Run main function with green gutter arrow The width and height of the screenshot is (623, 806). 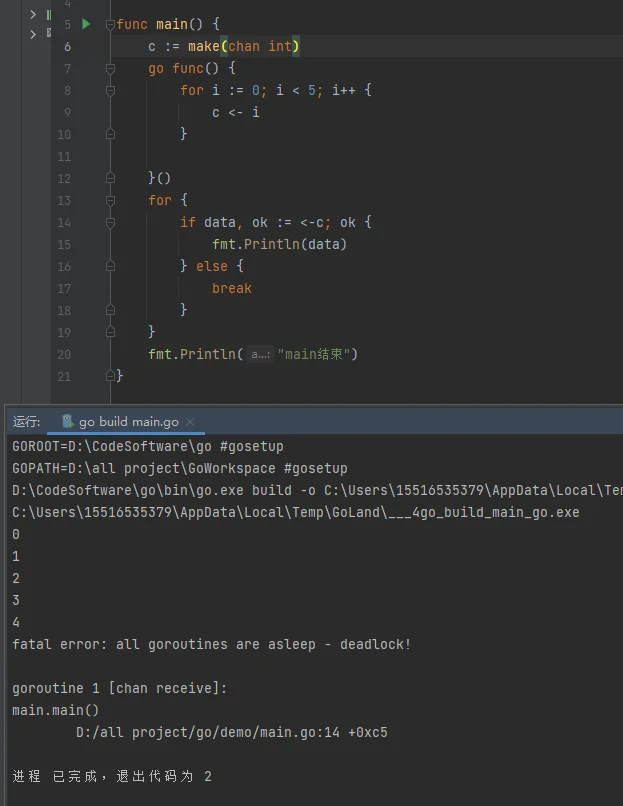click(86, 24)
